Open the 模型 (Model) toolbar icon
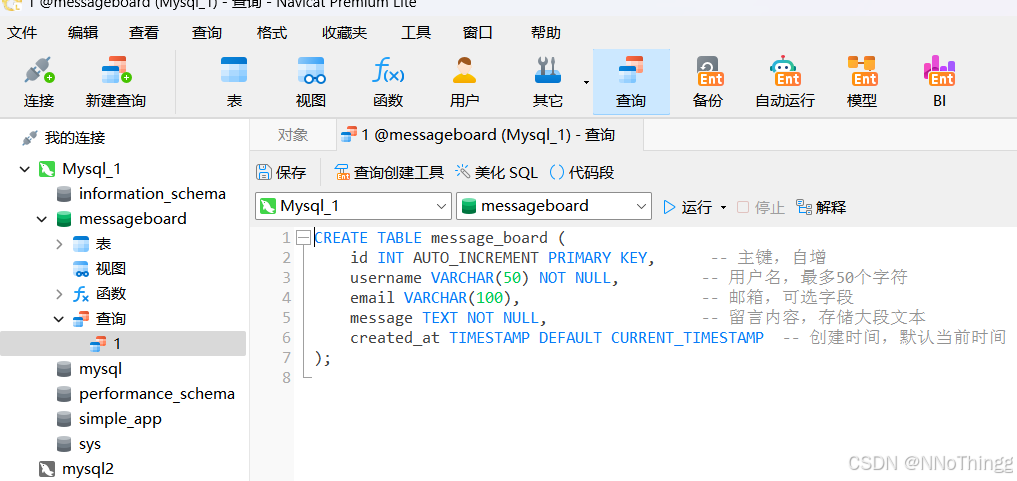1017x481 pixels. (862, 81)
